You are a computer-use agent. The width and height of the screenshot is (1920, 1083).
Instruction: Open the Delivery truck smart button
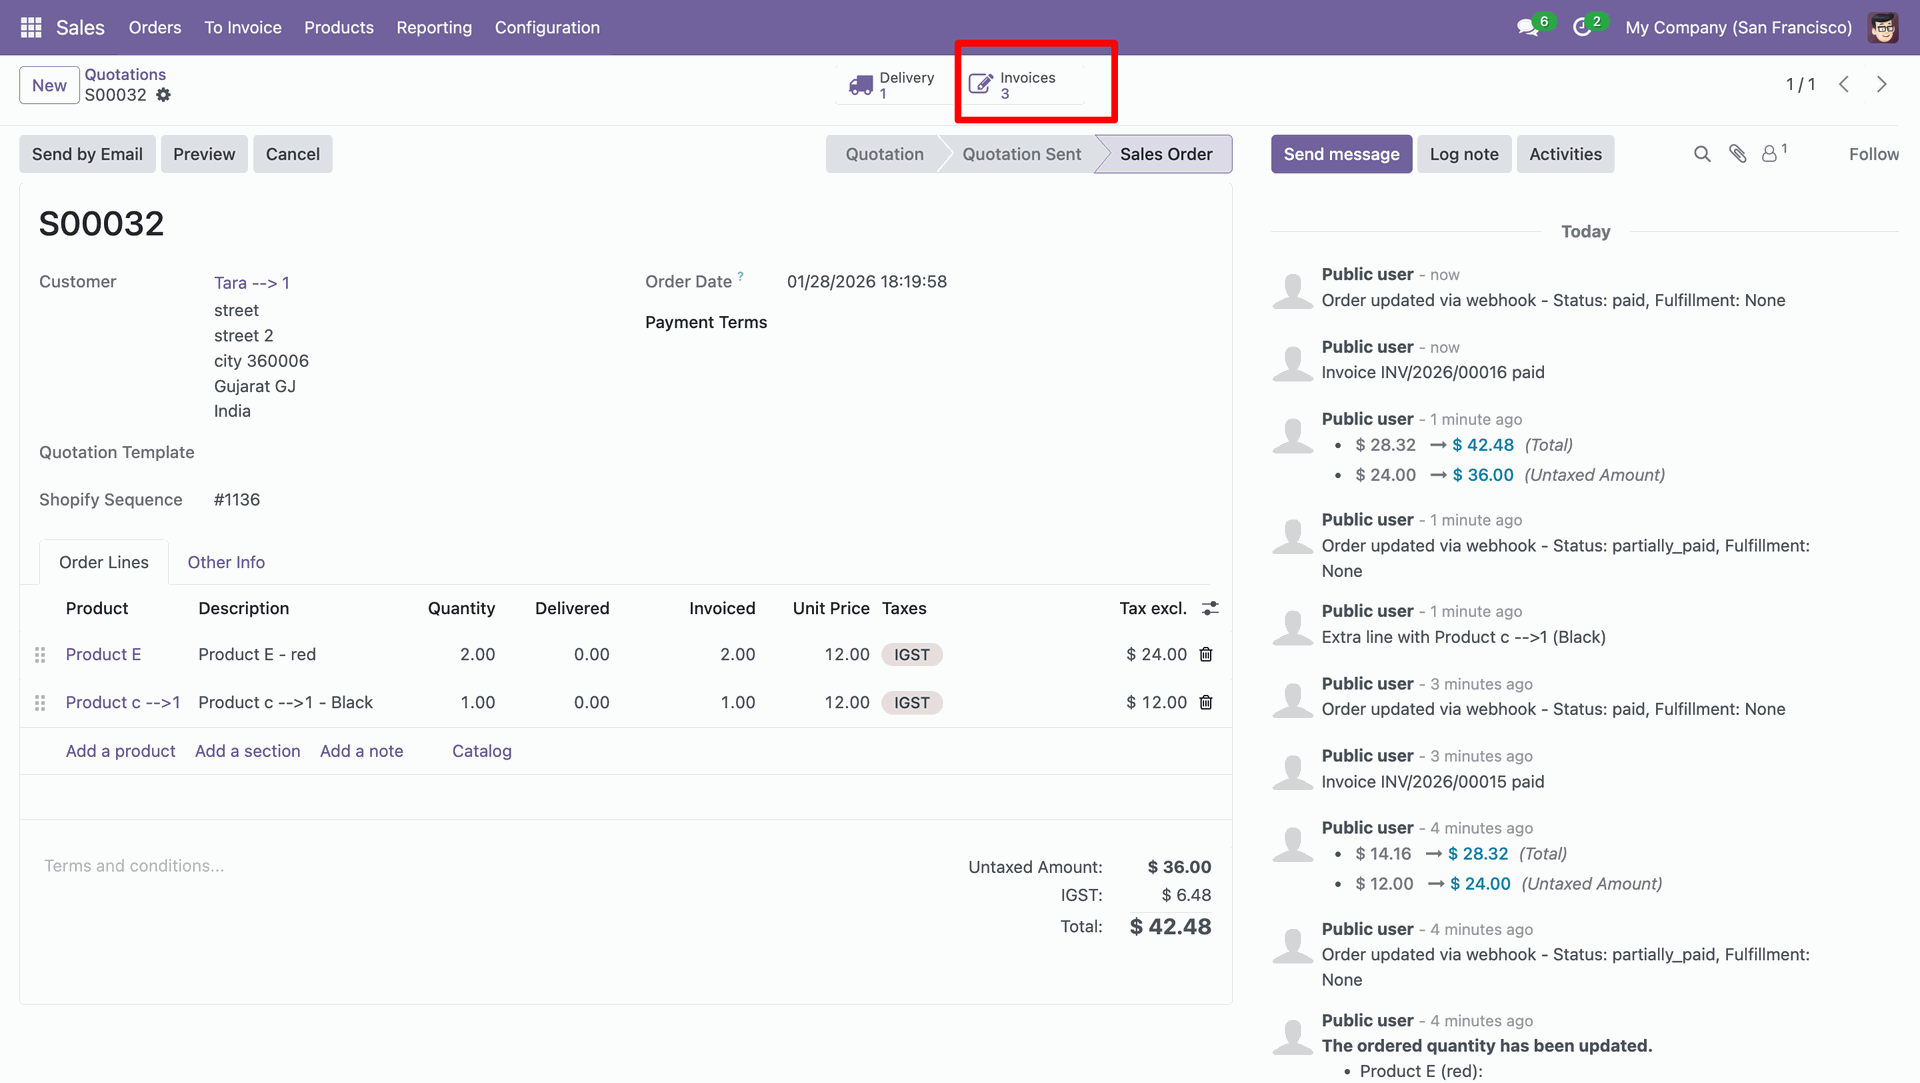[891, 85]
